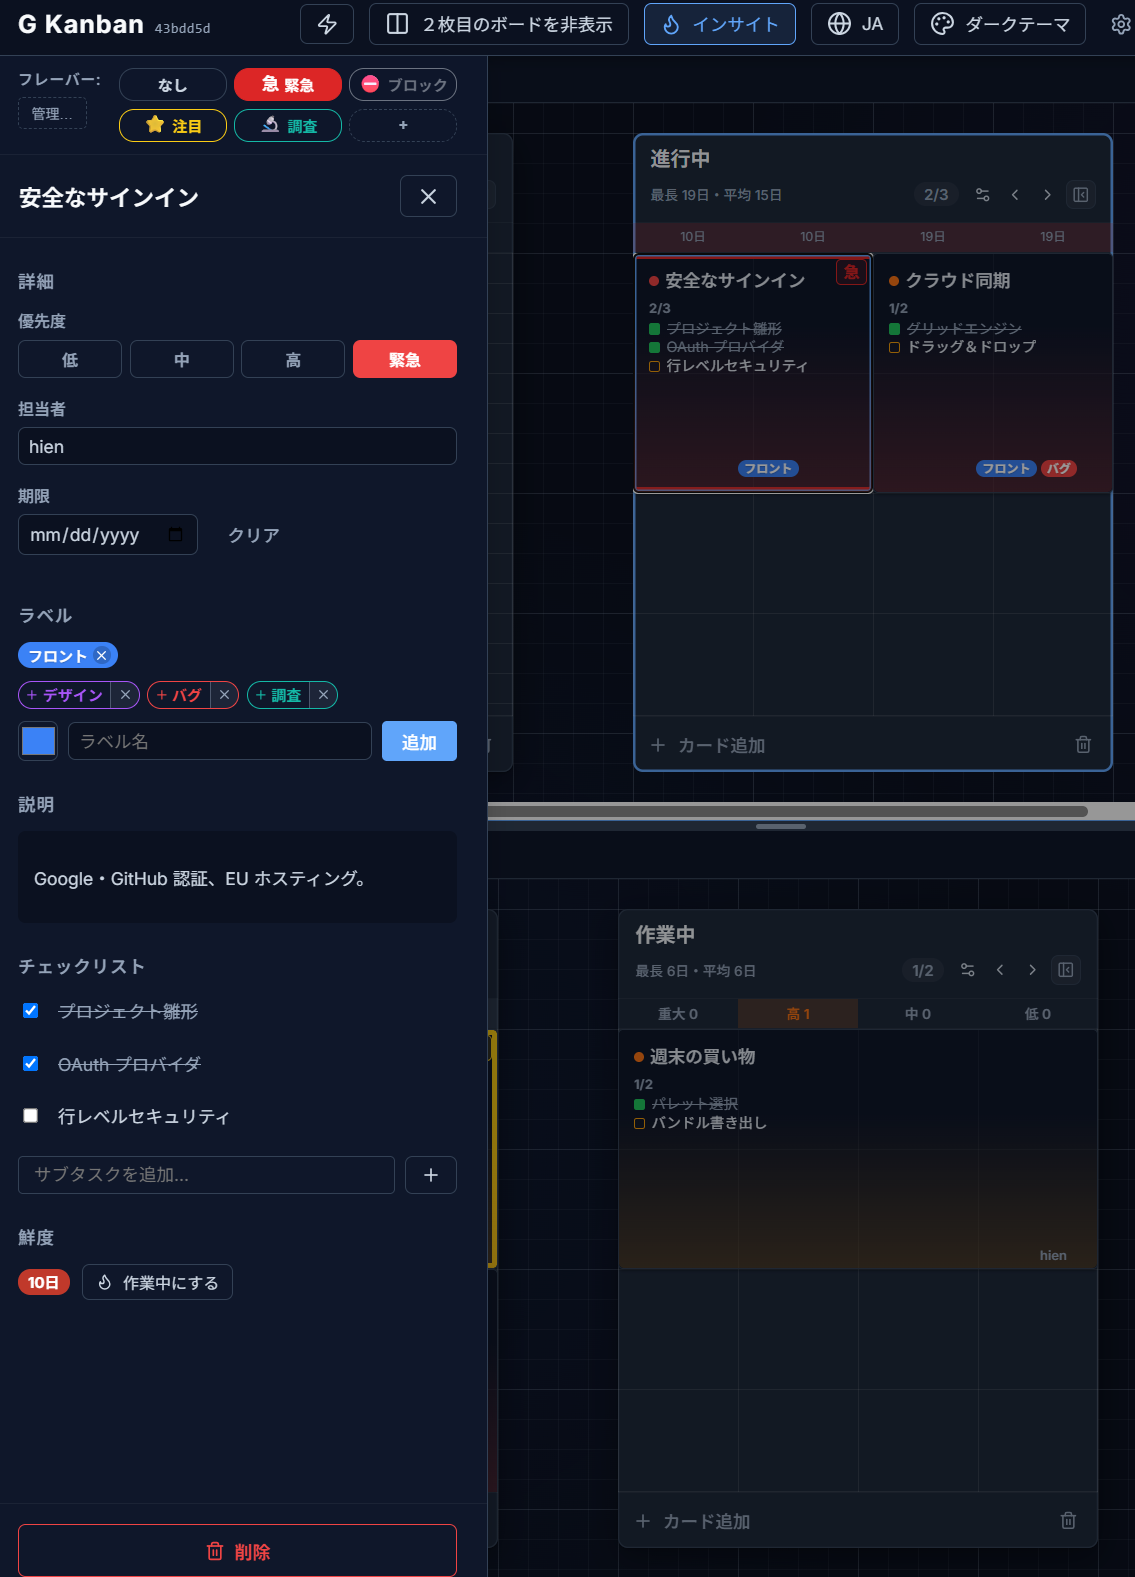Click the 10日 freshness badge

click(44, 1282)
